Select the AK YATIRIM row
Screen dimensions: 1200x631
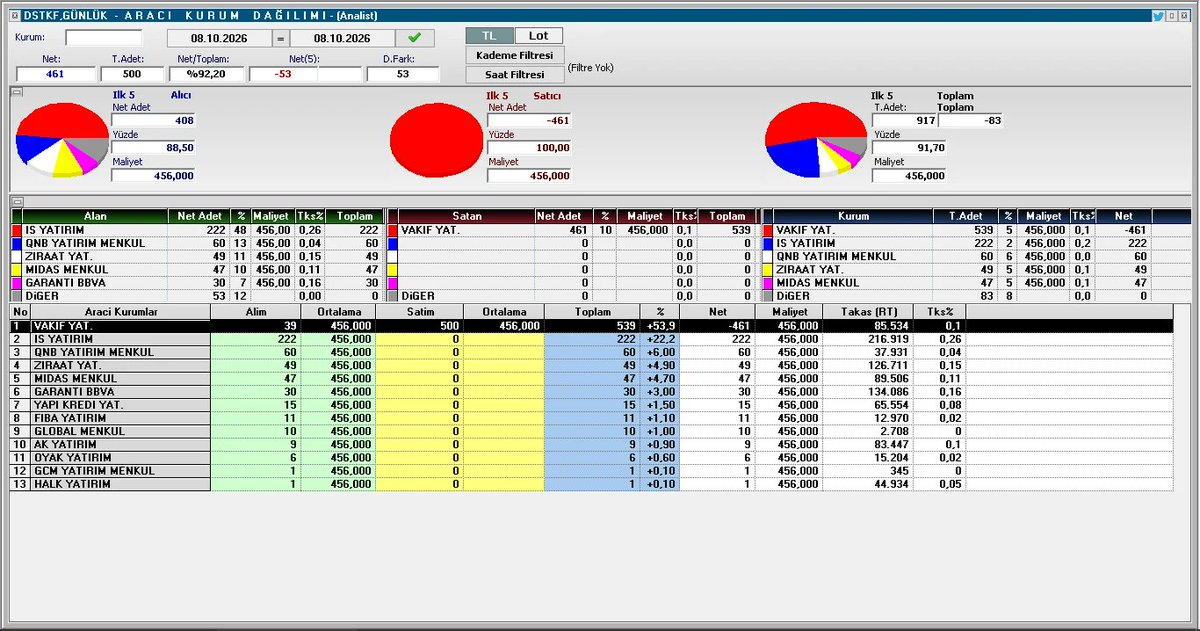pos(591,444)
